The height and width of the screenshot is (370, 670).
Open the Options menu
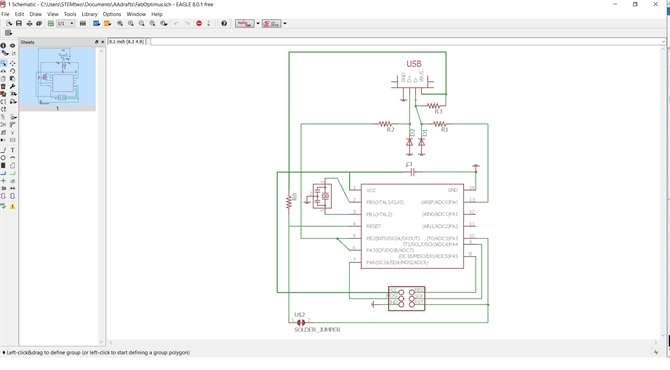tap(112, 14)
